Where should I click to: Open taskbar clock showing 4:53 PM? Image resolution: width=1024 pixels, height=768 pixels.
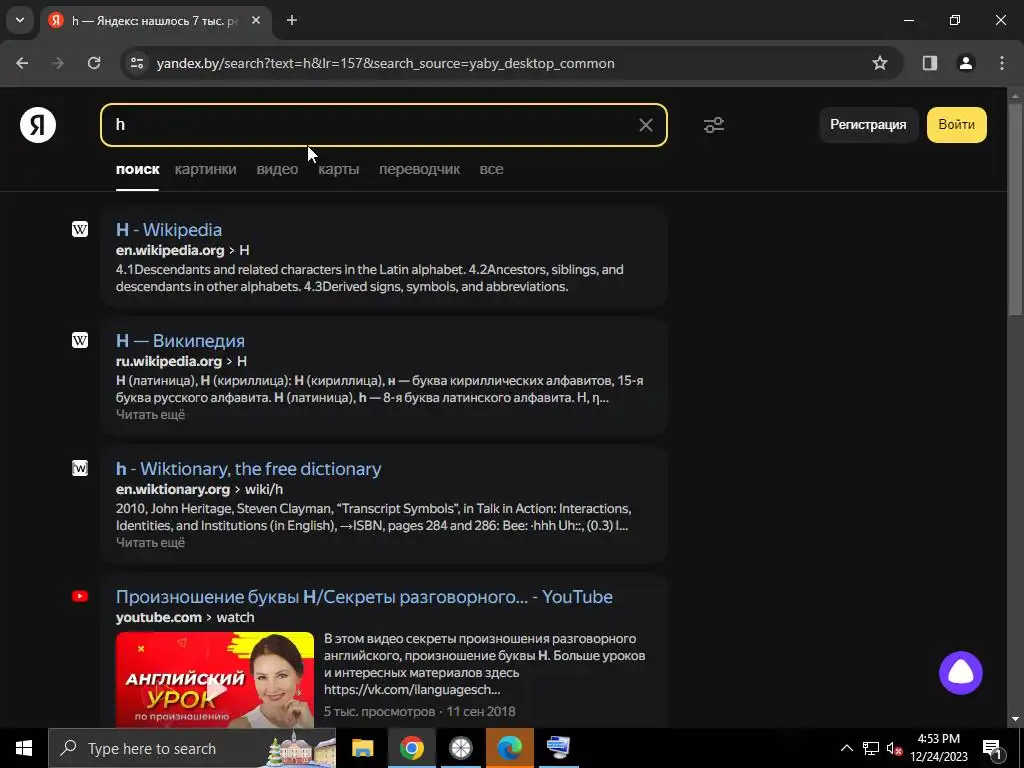click(938, 748)
